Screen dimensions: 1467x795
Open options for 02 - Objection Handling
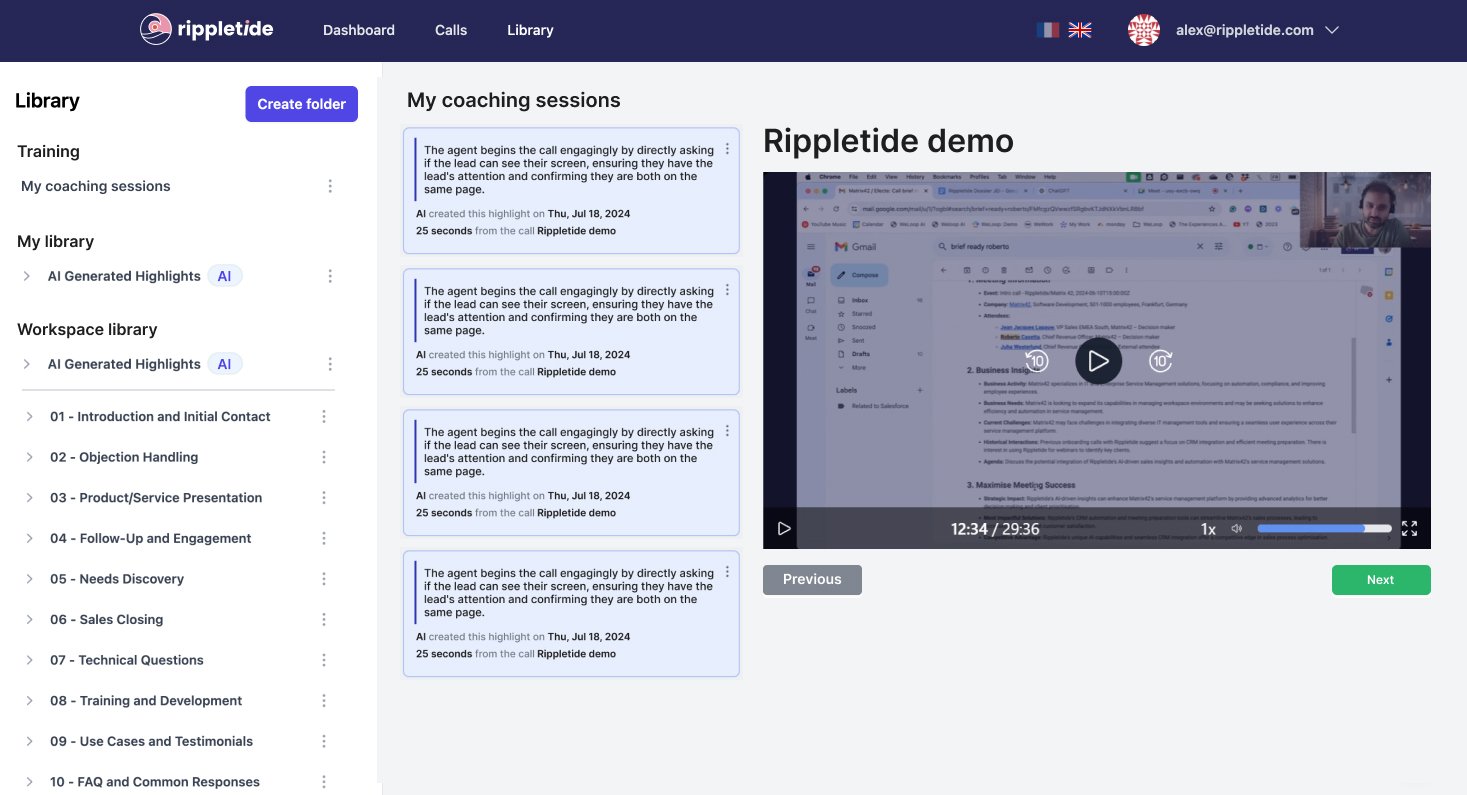coord(324,457)
